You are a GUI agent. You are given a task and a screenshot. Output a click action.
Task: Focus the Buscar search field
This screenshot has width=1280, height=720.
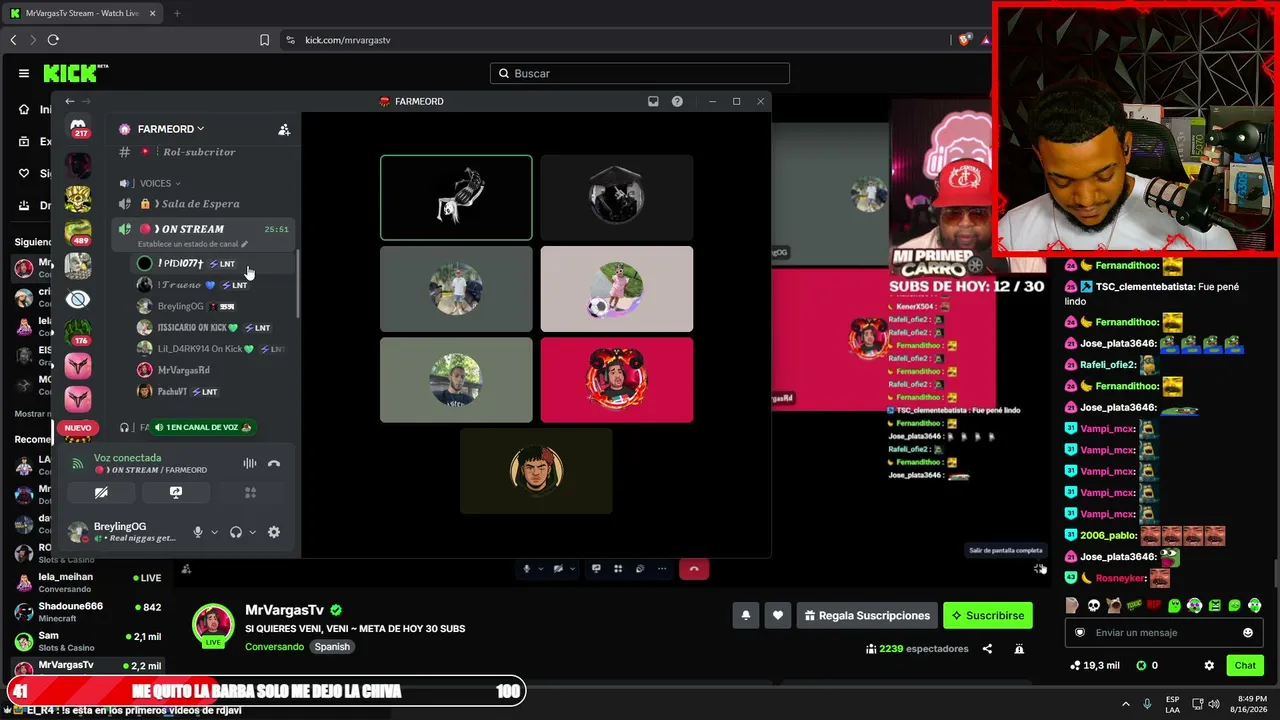(x=640, y=73)
